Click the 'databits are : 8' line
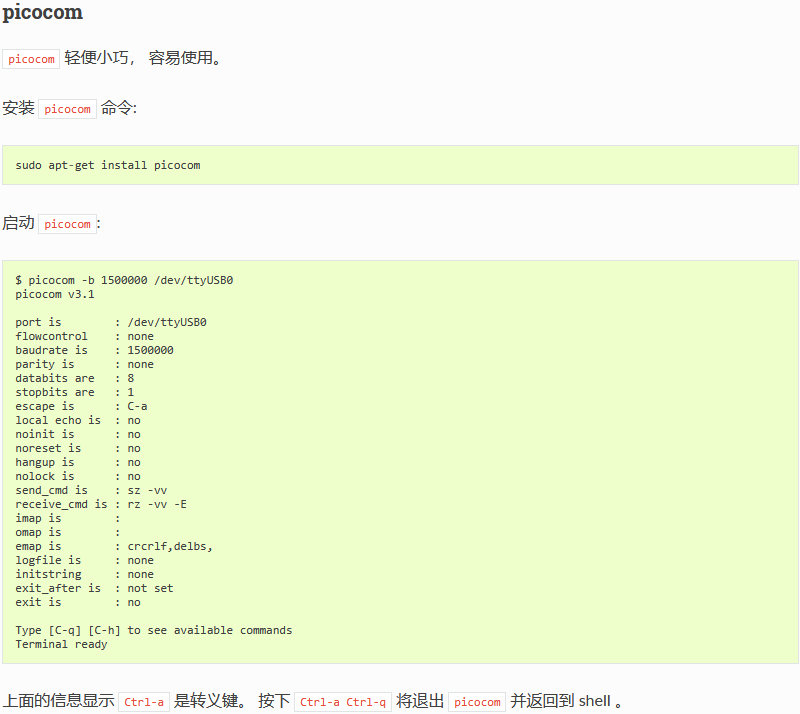The width and height of the screenshot is (800, 714). click(74, 378)
